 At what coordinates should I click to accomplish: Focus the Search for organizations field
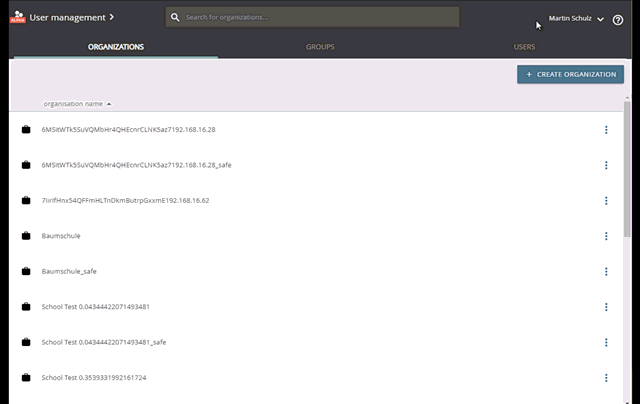tap(320, 18)
